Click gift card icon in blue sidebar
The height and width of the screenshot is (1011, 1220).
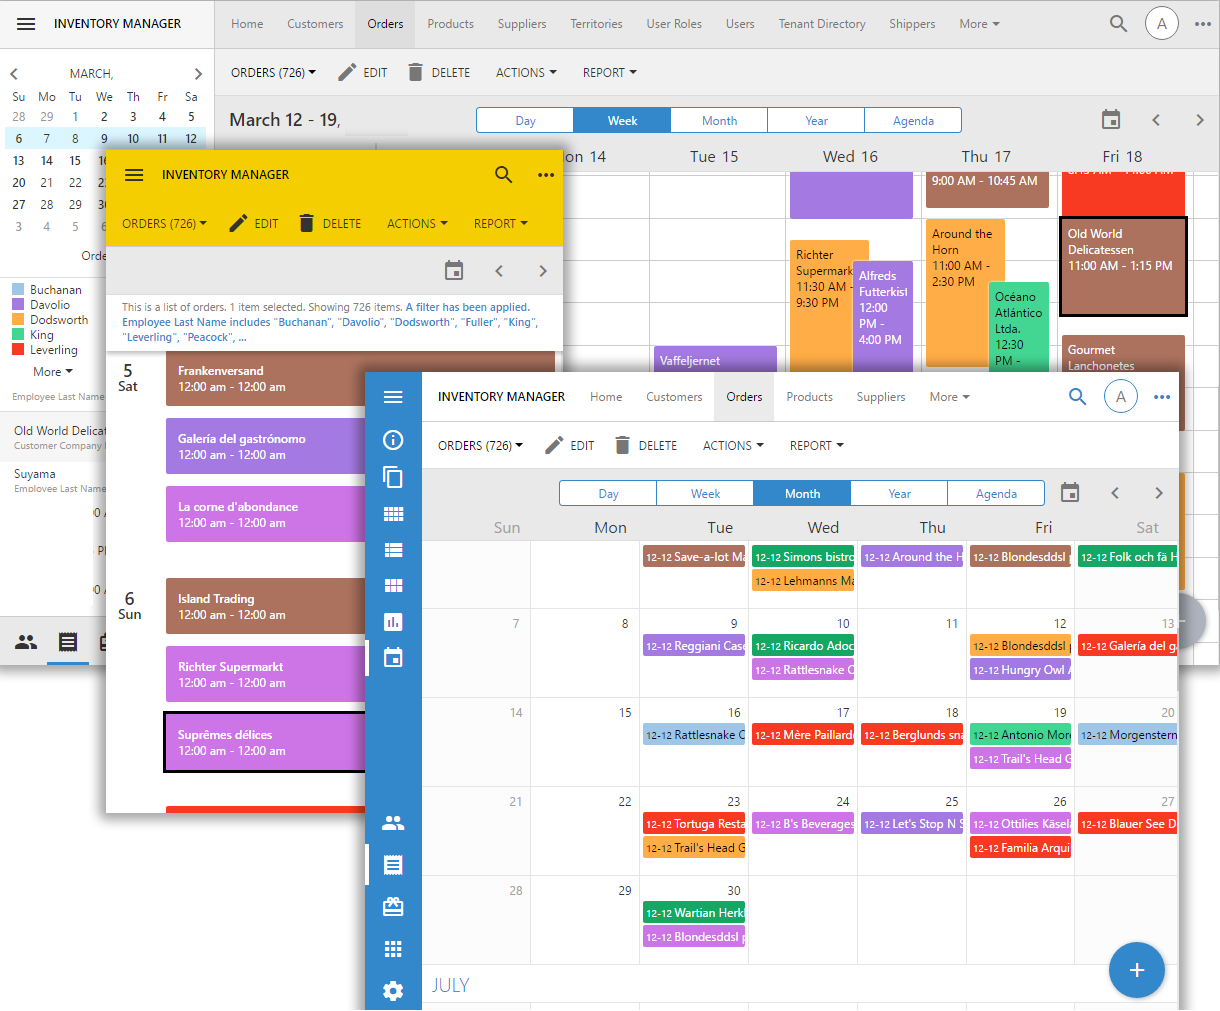coord(393,907)
